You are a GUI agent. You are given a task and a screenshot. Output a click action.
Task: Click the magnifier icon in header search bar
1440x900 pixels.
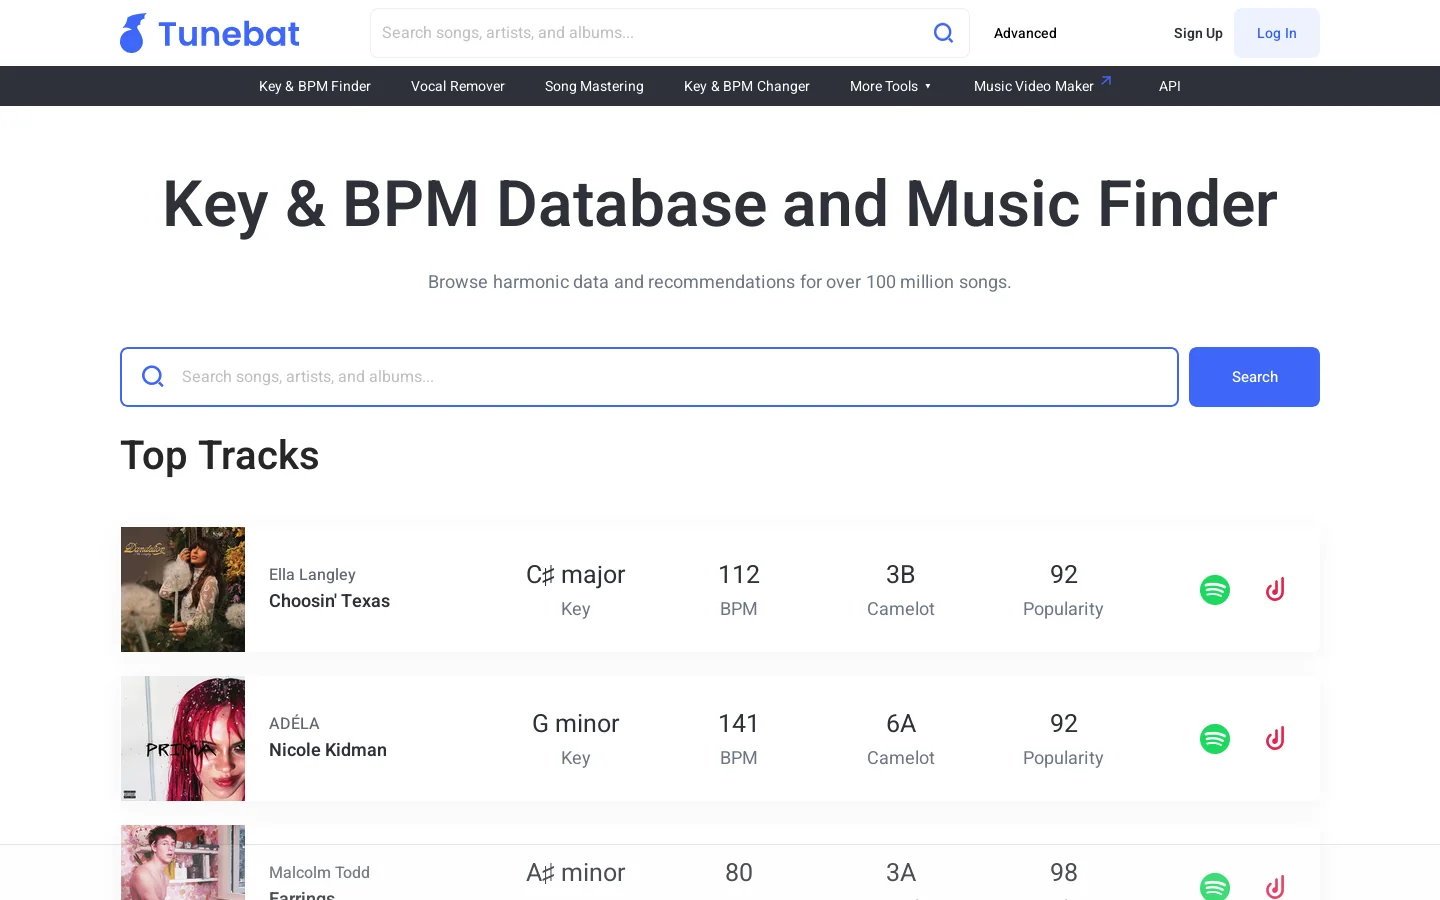[943, 33]
